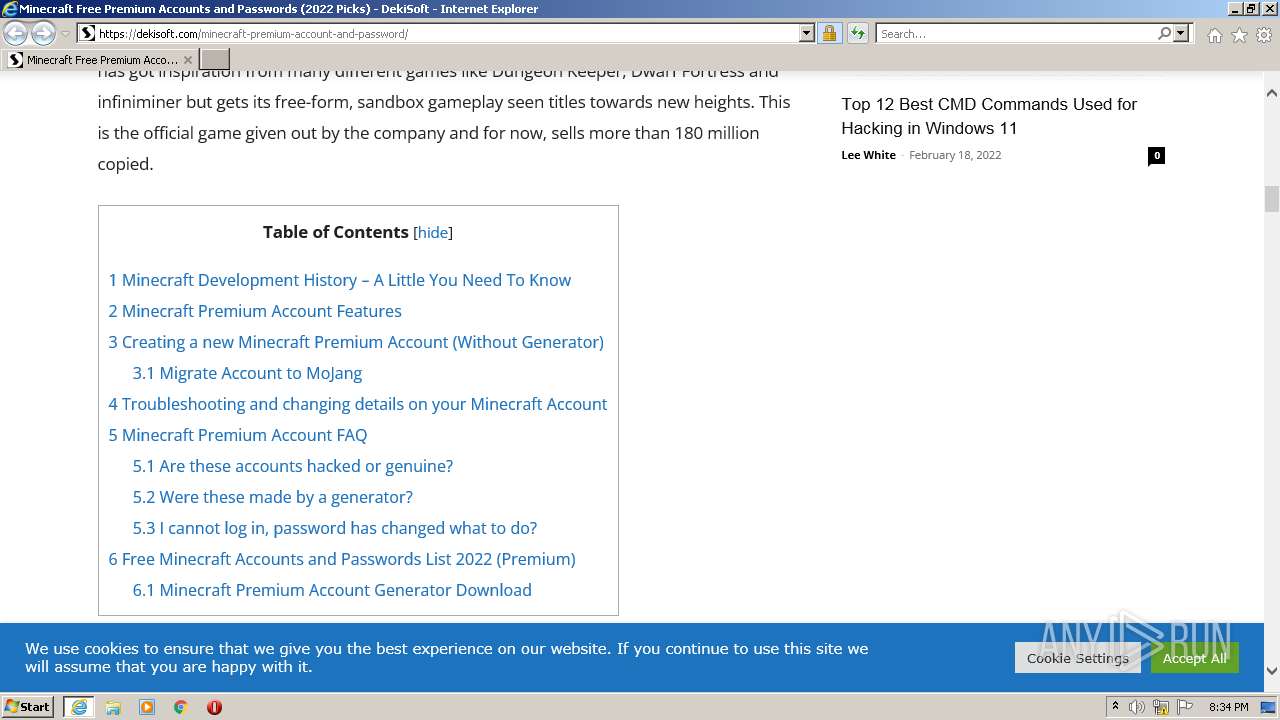Open '5.3 I cannot log in' link

[335, 528]
